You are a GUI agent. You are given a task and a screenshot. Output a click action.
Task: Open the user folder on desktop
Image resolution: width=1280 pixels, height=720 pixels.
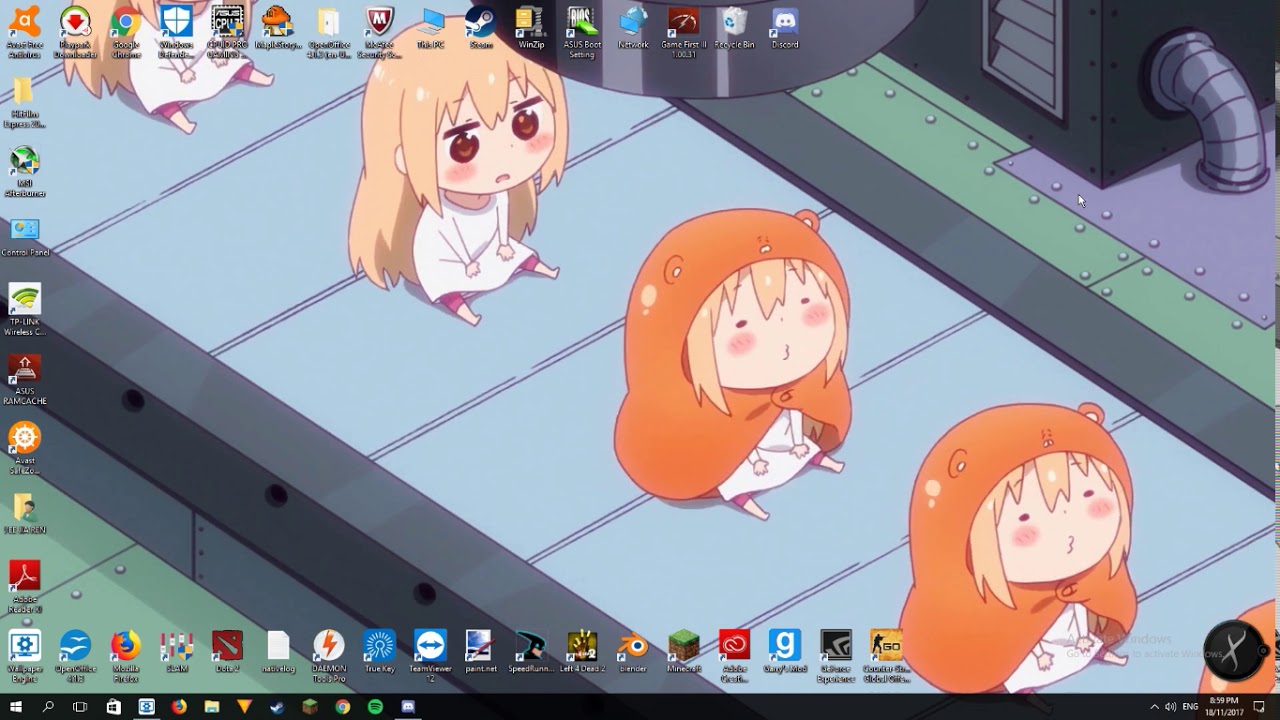(x=24, y=513)
